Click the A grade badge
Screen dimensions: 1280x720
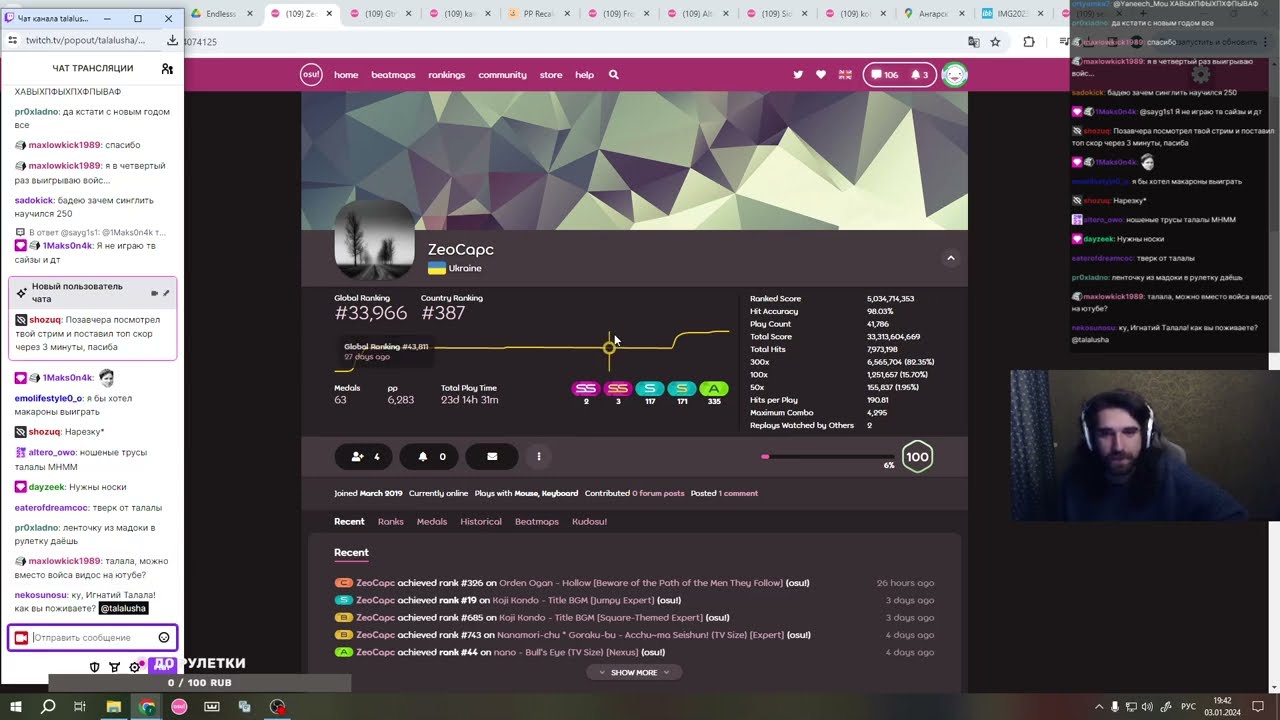(713, 388)
